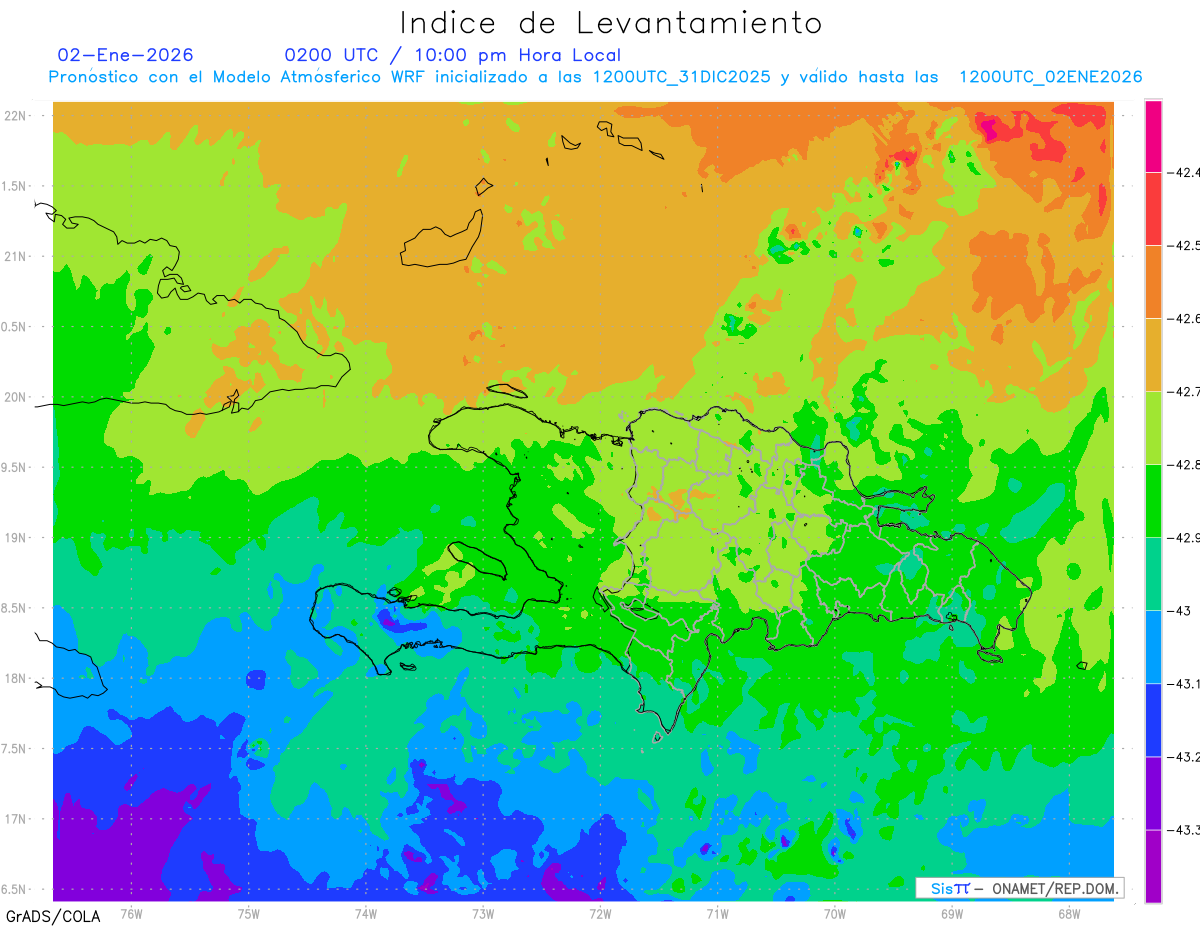Click the 'GrADS/COLA' credit label
The height and width of the screenshot is (927, 1200).
coord(53,916)
